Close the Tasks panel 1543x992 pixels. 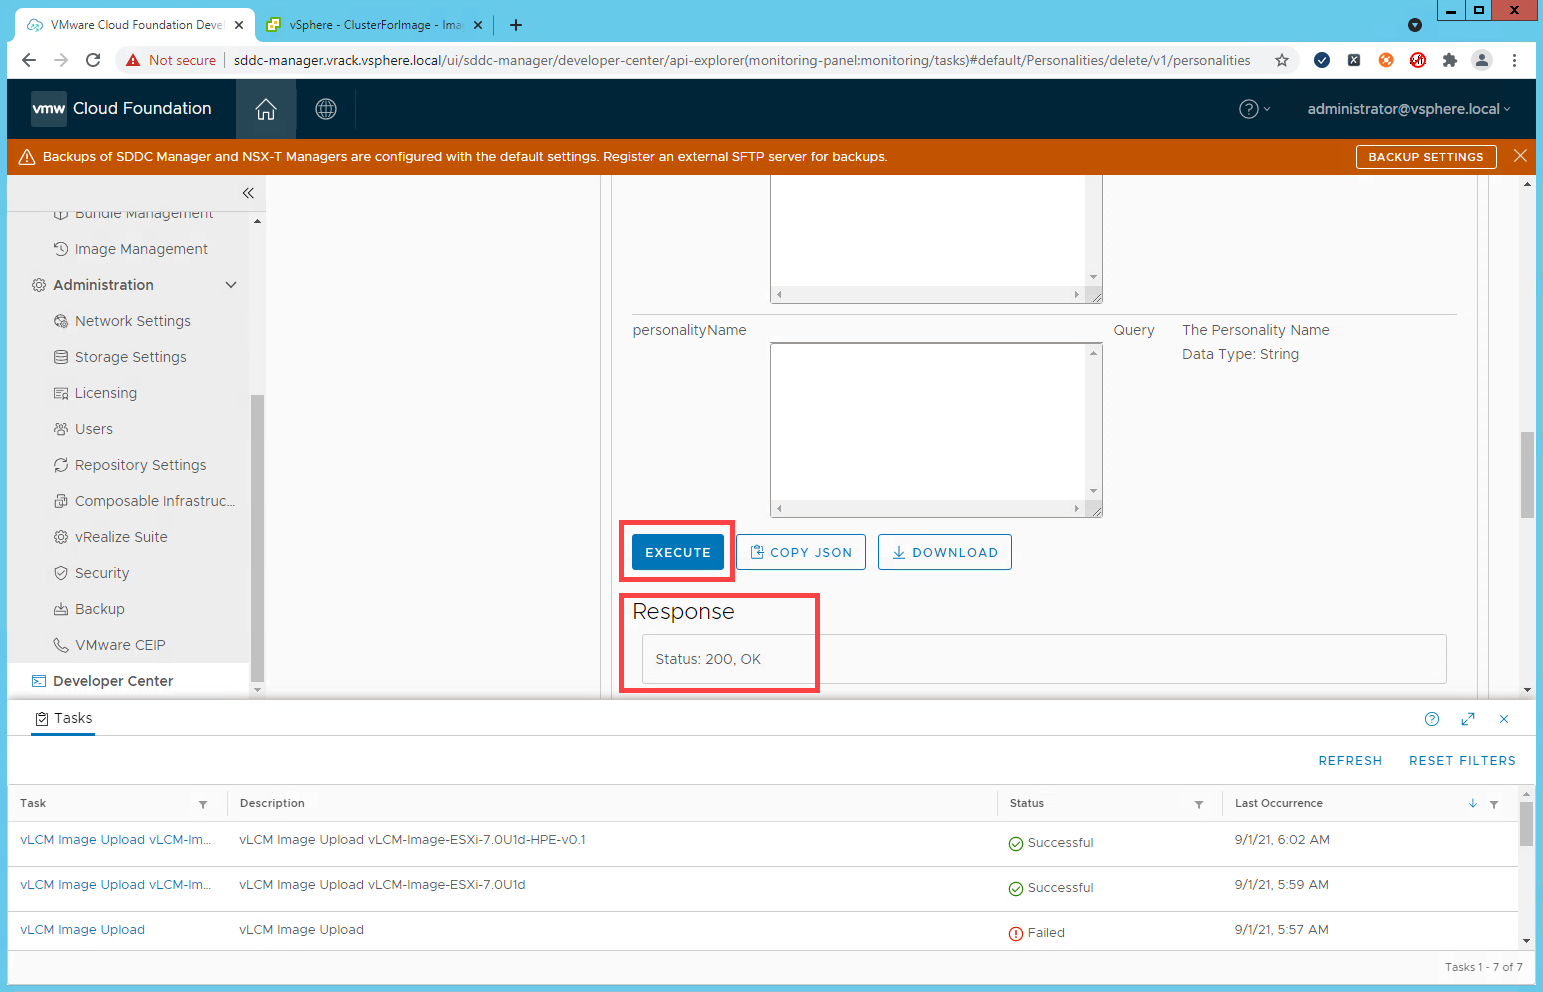(x=1504, y=719)
